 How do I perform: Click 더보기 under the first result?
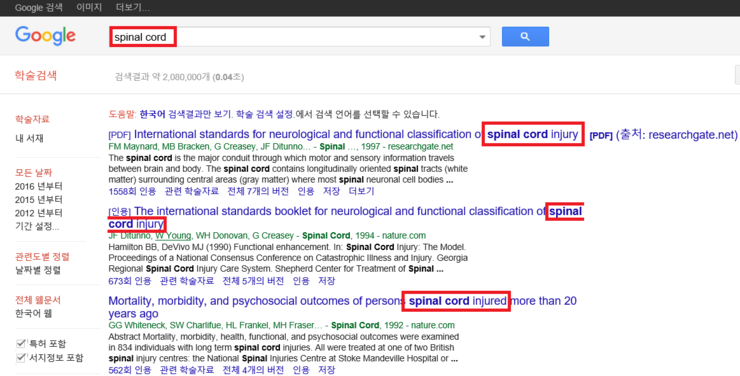[361, 191]
